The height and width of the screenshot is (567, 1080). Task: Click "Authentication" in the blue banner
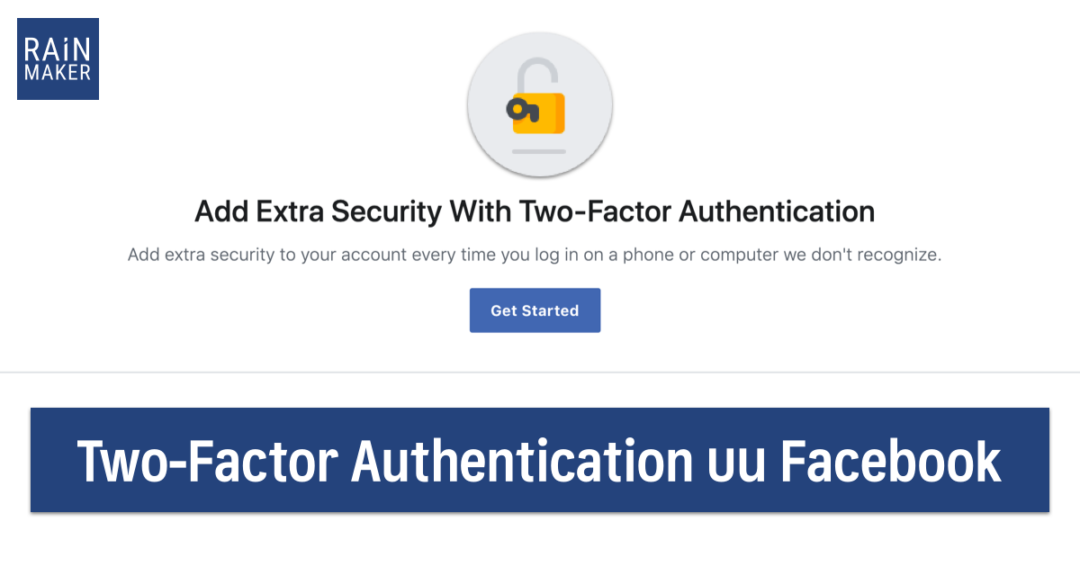point(521,461)
